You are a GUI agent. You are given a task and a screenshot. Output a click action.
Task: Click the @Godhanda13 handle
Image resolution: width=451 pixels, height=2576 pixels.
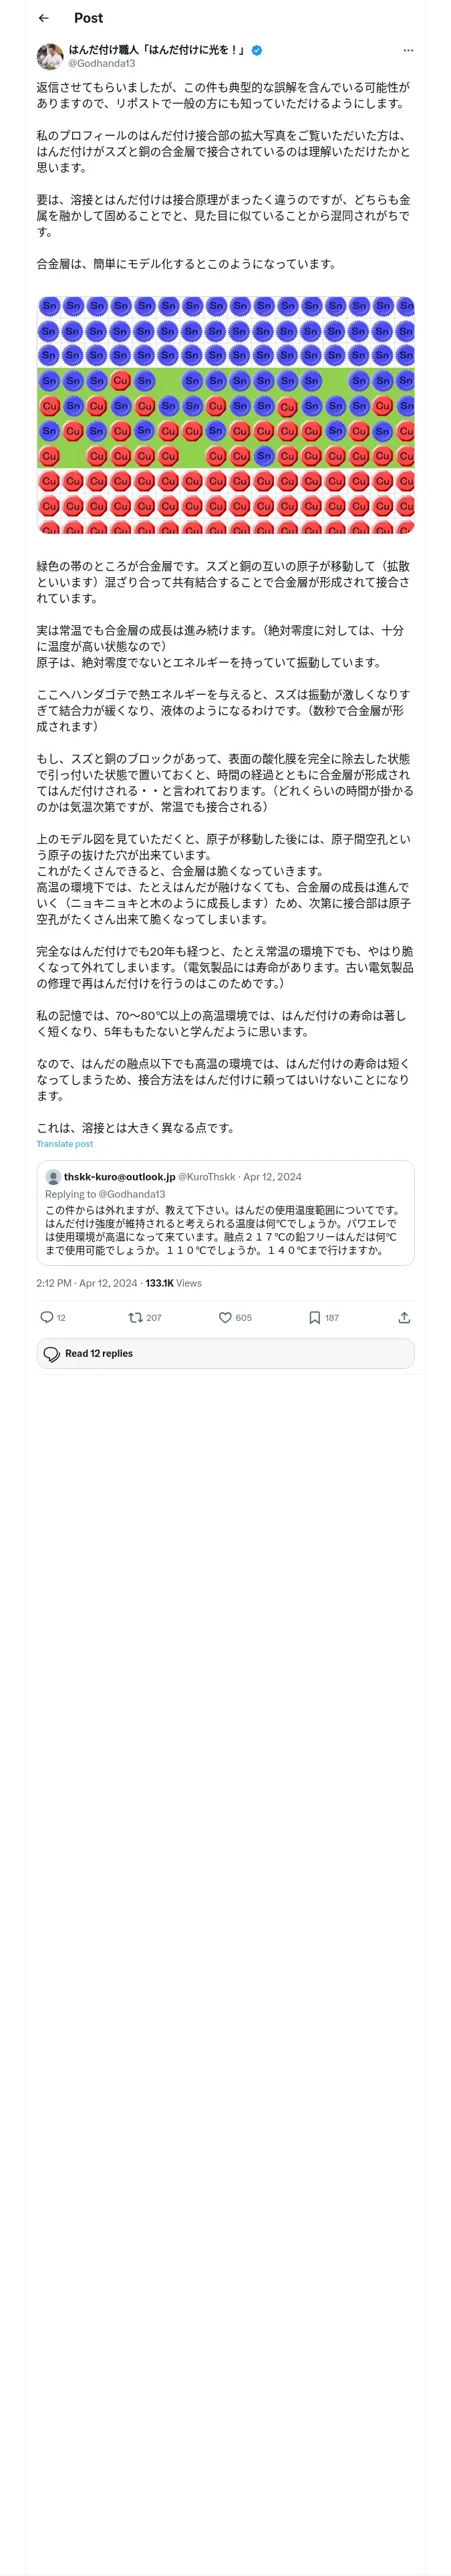tap(101, 63)
